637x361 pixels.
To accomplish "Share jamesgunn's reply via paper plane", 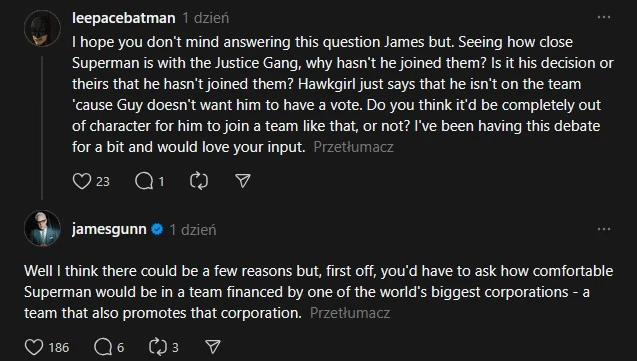I will pos(213,347).
